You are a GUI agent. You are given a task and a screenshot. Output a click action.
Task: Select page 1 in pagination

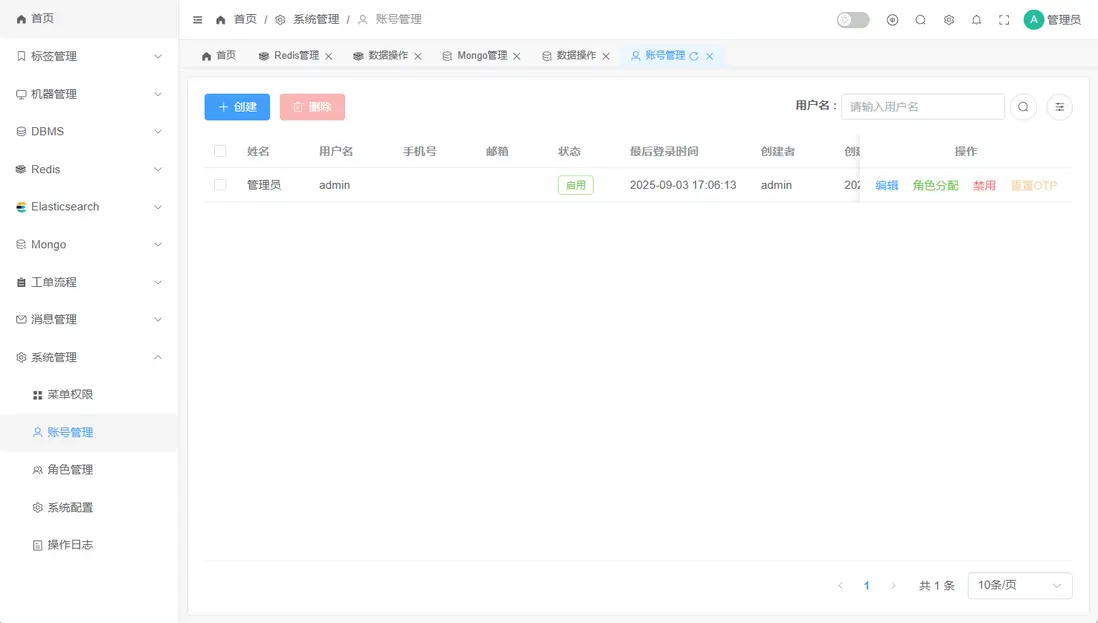866,585
